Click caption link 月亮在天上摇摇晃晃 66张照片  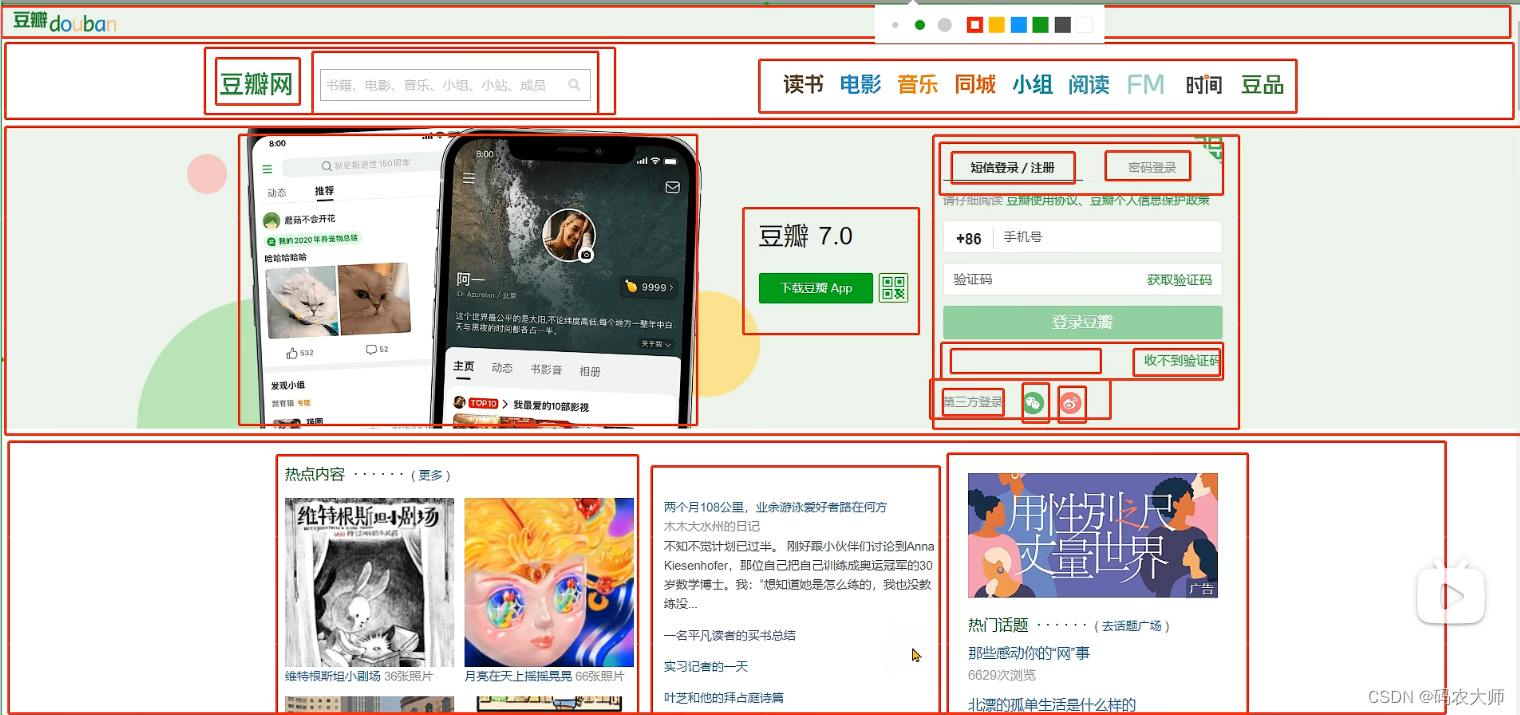(544, 677)
